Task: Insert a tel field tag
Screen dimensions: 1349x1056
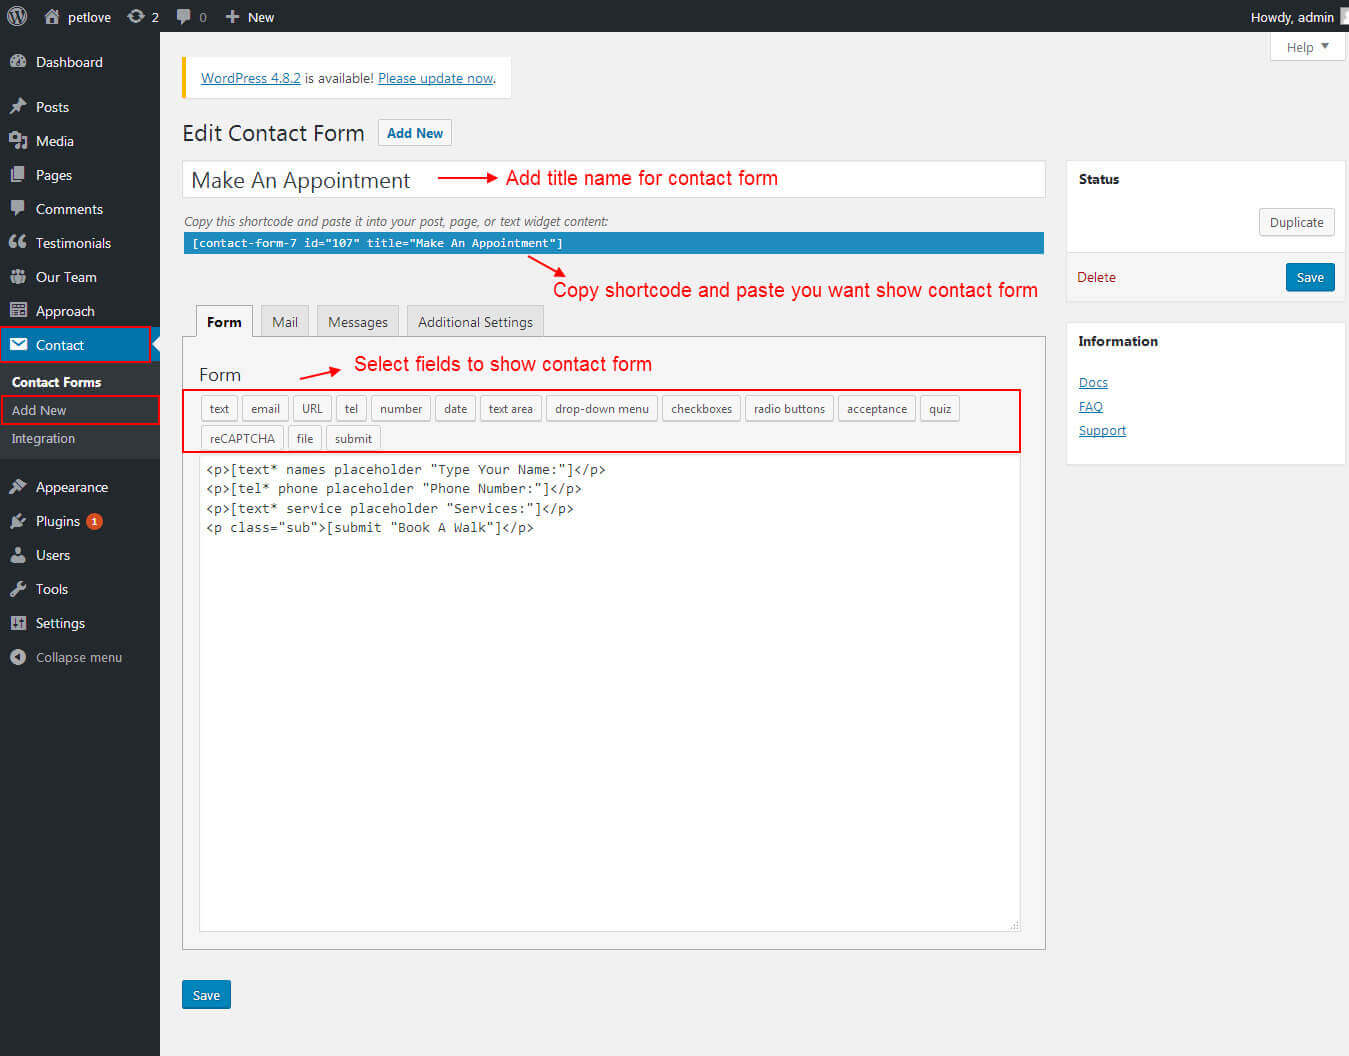Action: tap(351, 408)
